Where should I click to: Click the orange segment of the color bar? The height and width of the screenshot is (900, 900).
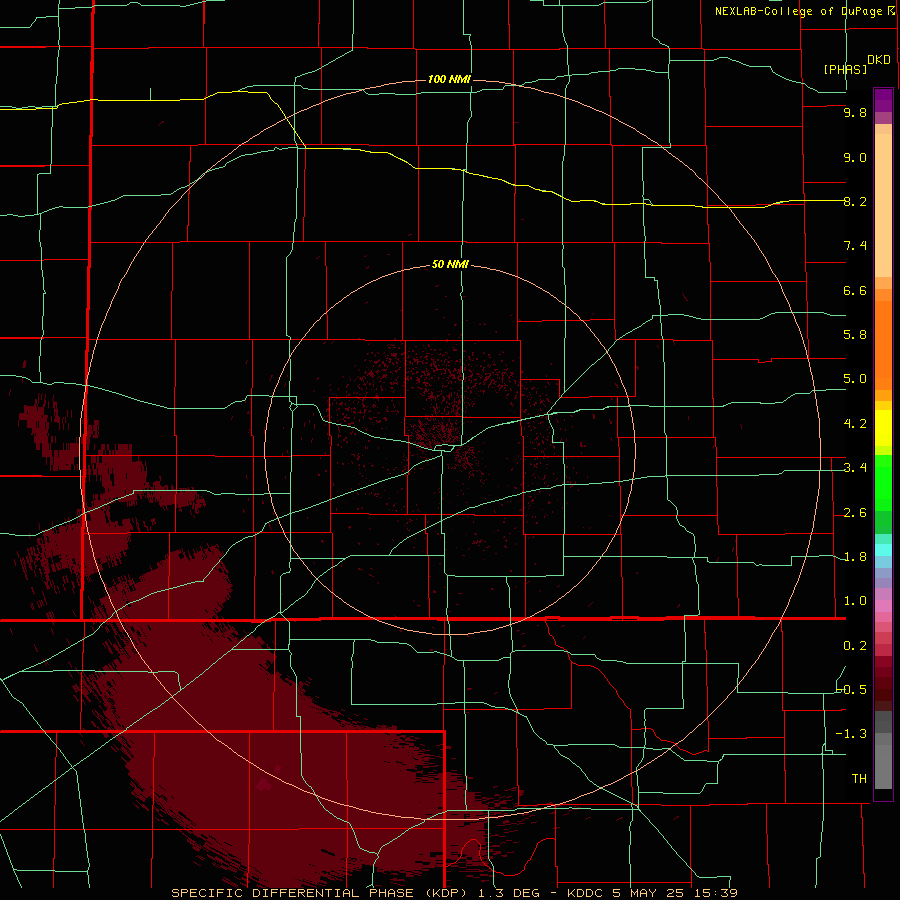[883, 346]
